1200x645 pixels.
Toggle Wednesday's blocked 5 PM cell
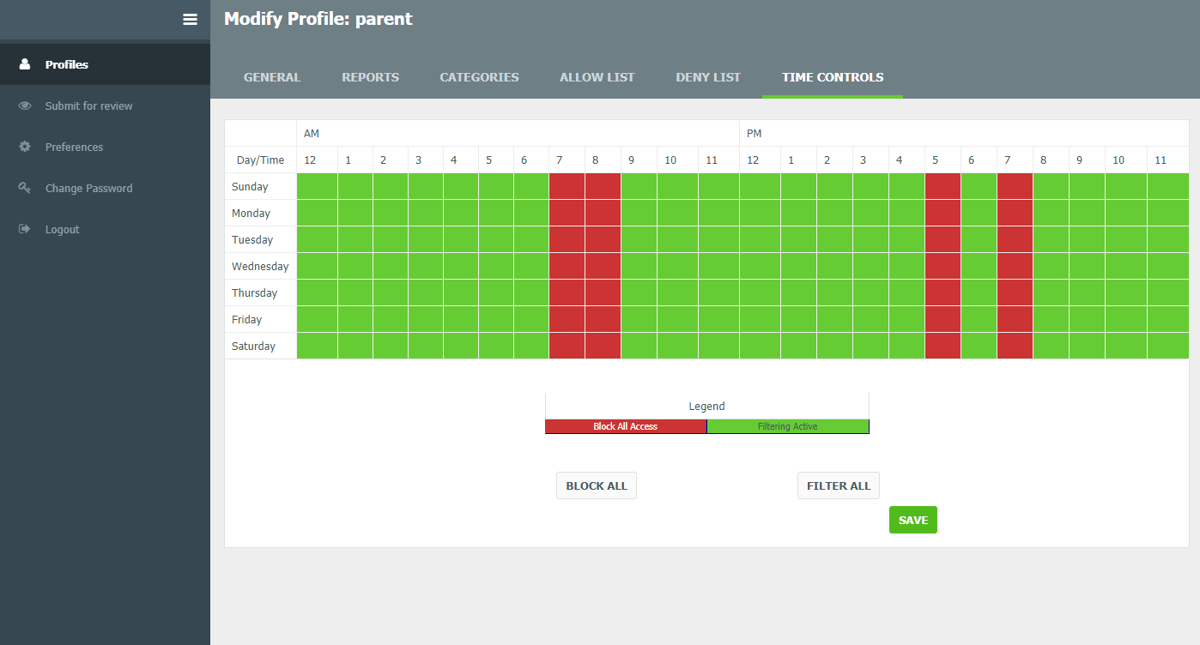[x=942, y=266]
